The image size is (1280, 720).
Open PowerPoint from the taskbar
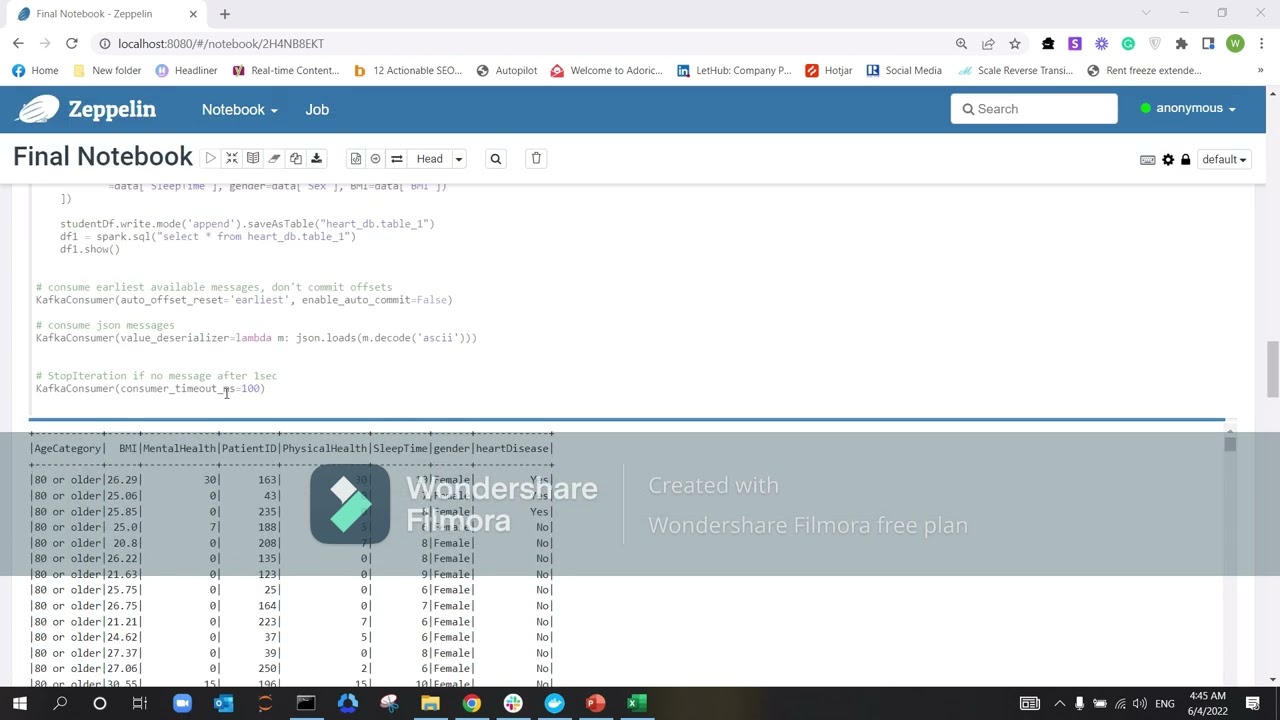click(595, 703)
